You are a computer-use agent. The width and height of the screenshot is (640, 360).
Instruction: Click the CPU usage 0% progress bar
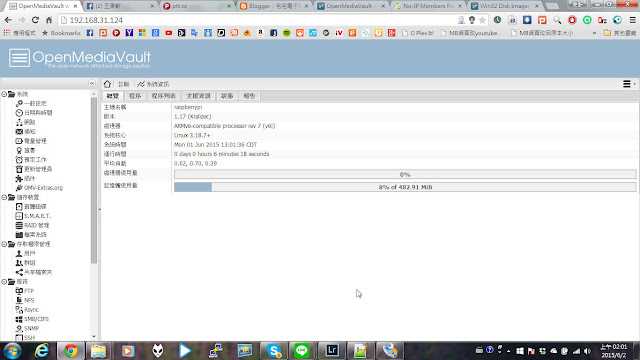(x=405, y=174)
